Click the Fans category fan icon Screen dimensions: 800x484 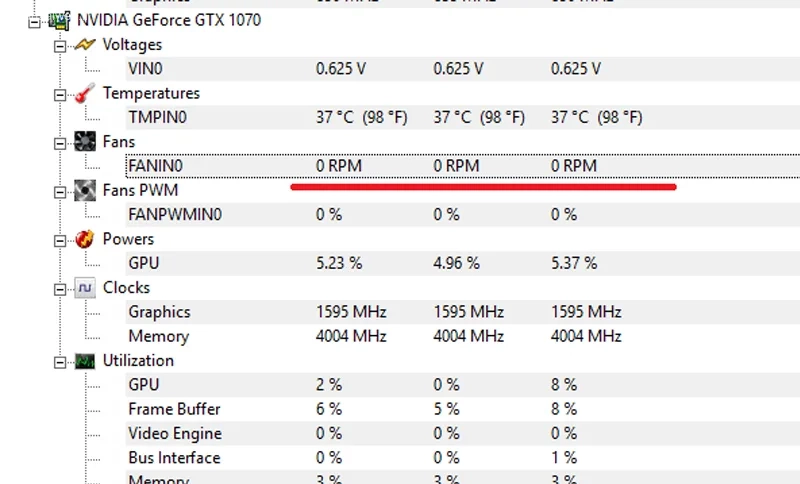(x=85, y=142)
